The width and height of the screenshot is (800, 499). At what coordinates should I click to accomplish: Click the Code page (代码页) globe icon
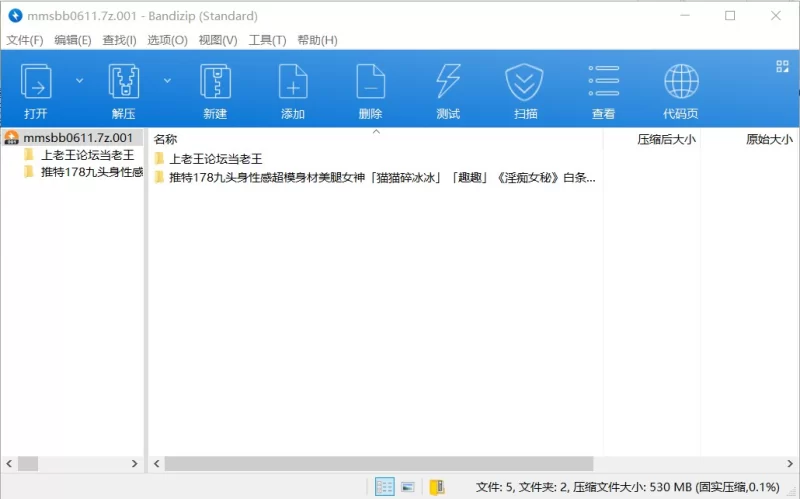pos(681,81)
